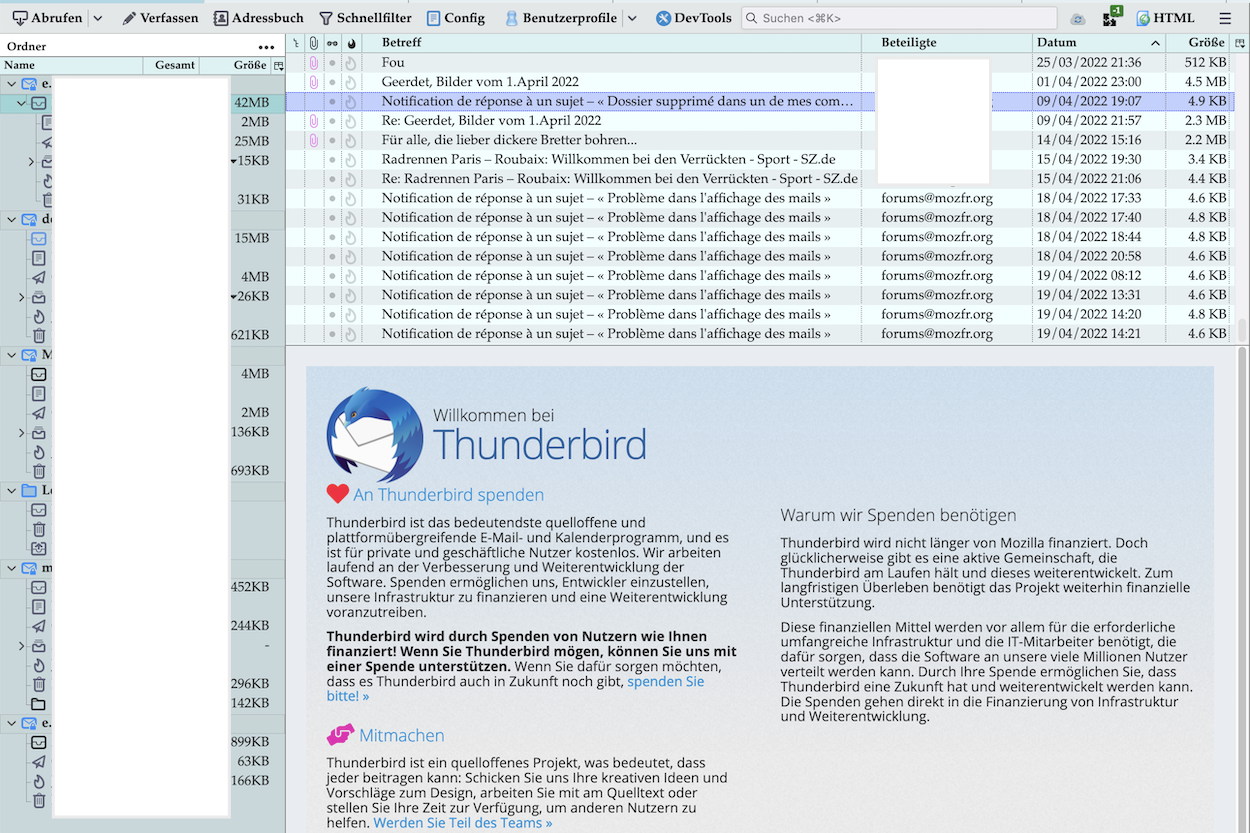Toggle junk flame on 19/04/2022 14:21 message

pyautogui.click(x=351, y=334)
